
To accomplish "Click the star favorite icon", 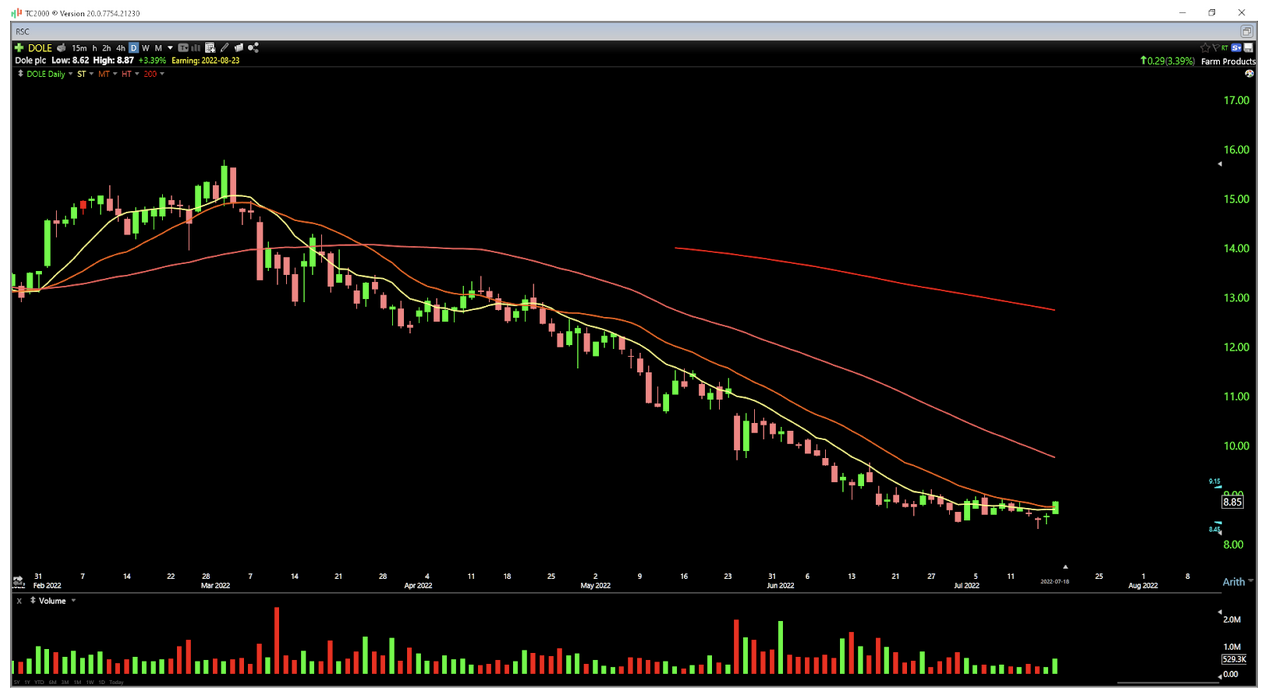I will click(1206, 47).
